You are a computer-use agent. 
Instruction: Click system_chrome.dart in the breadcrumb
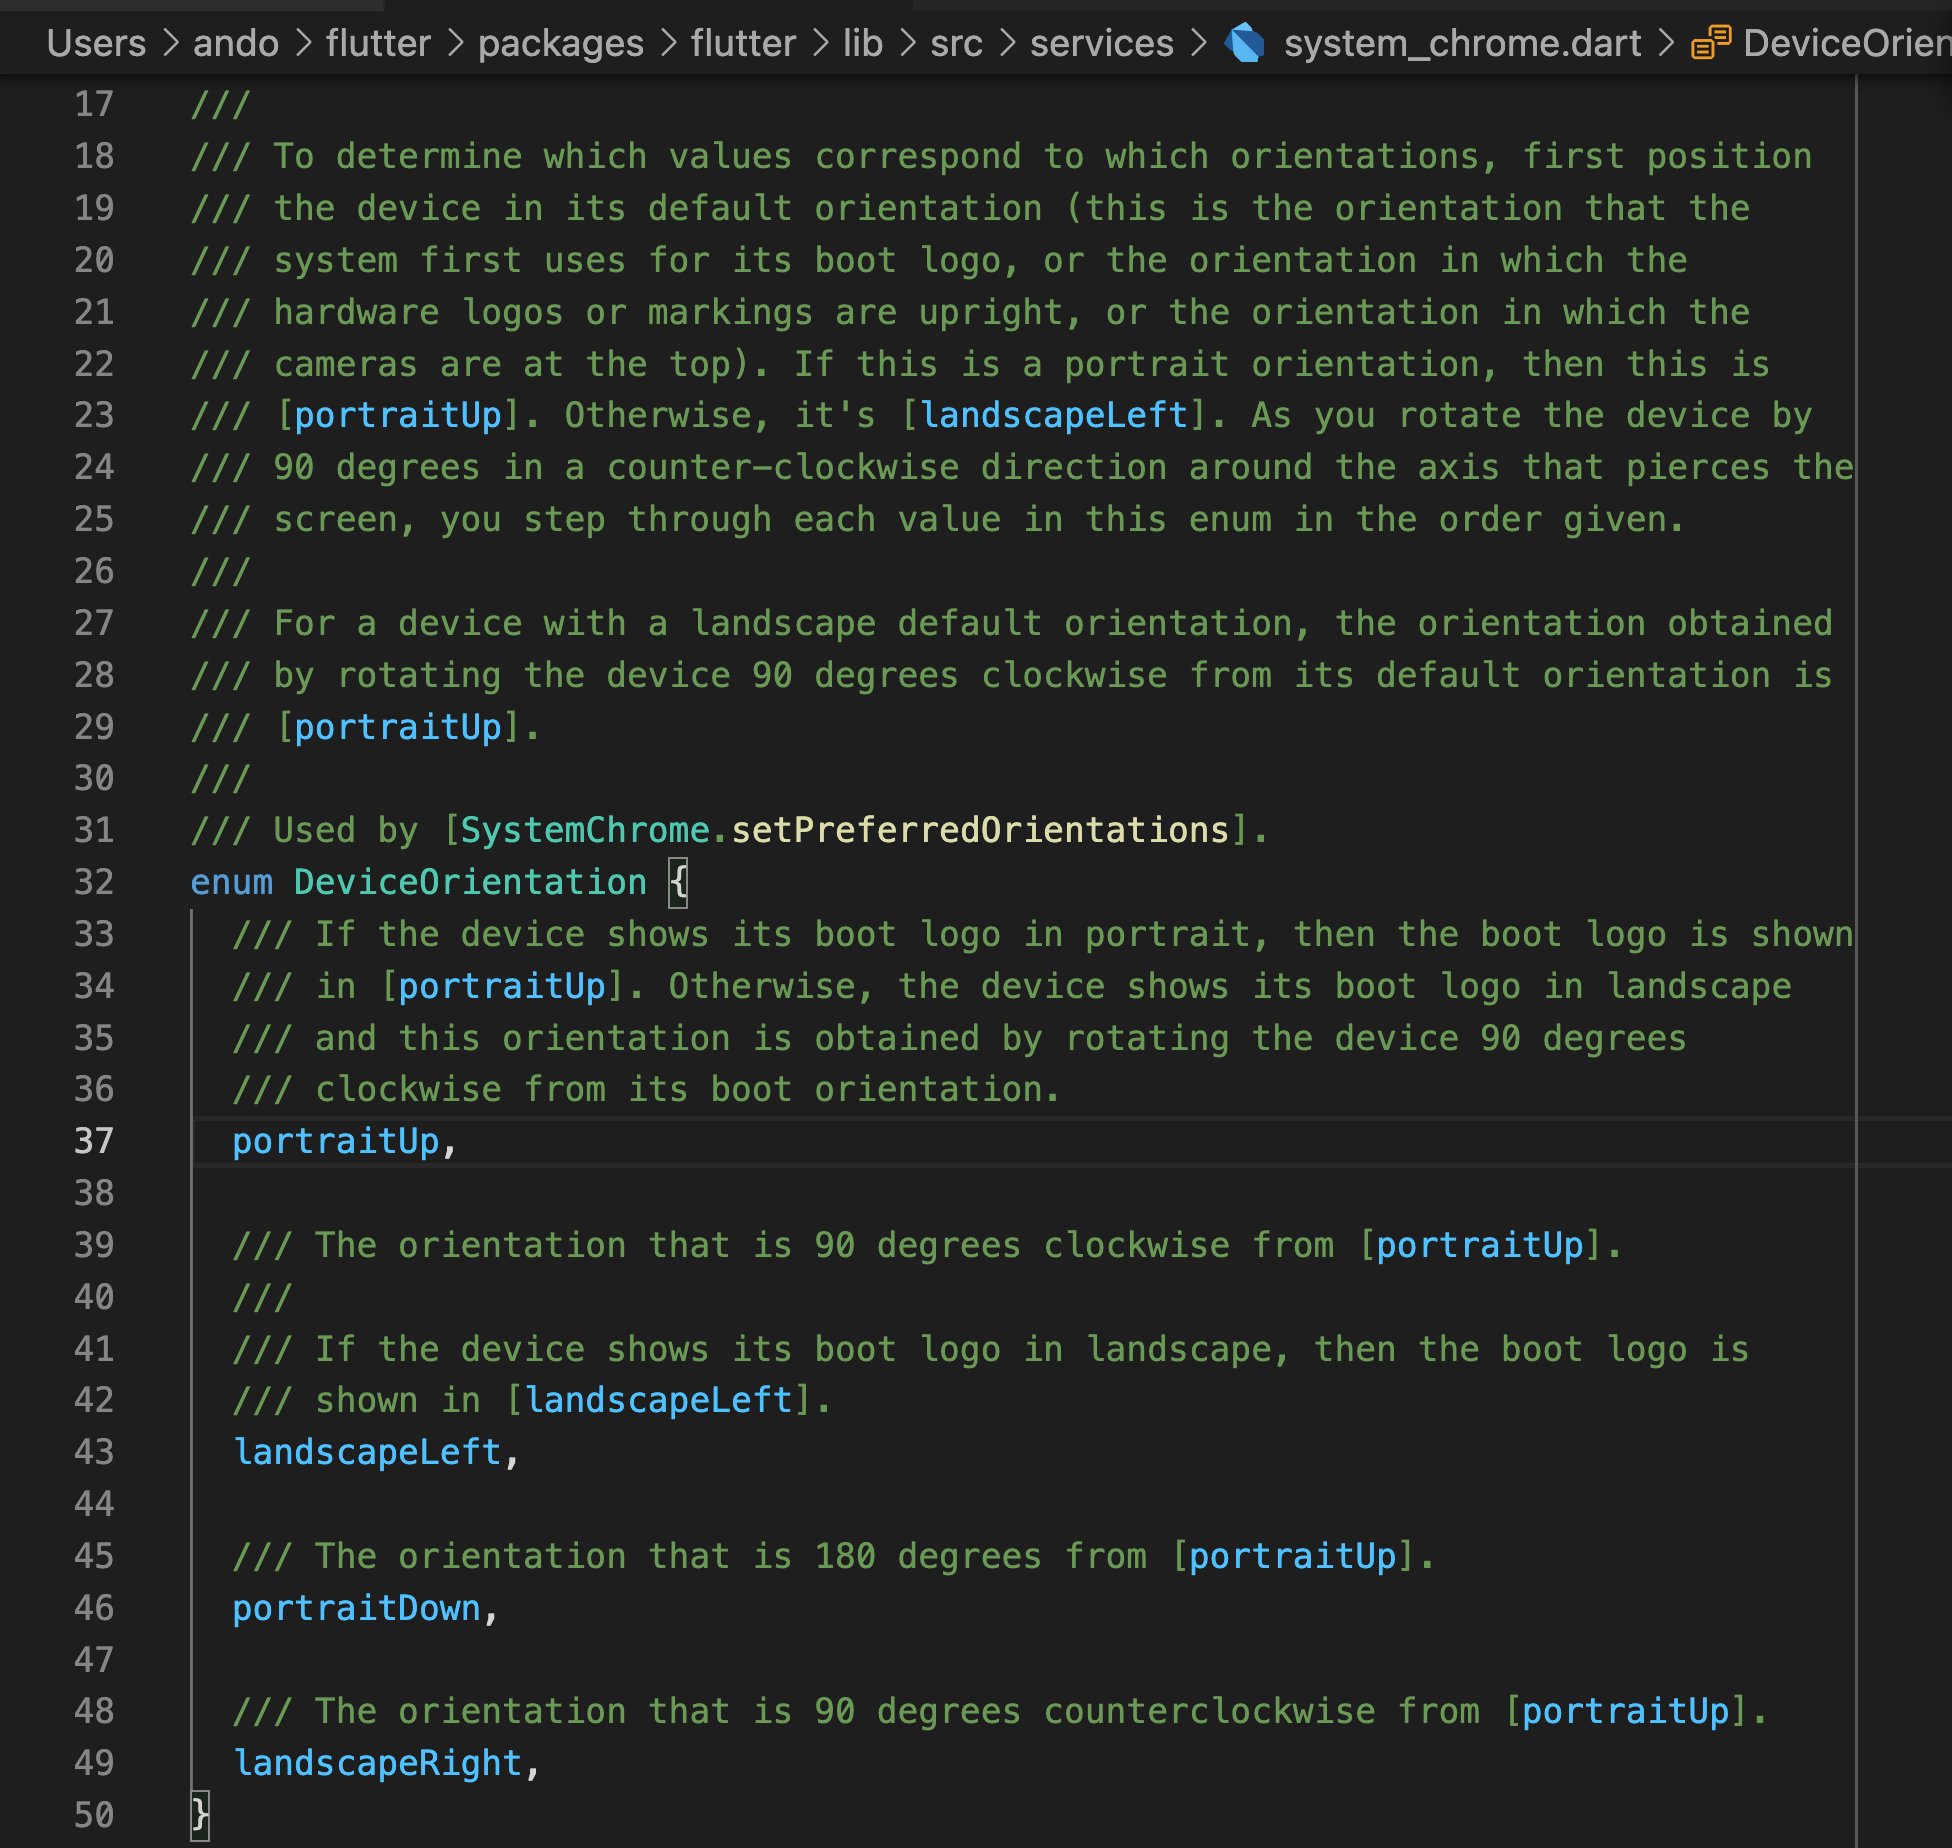pos(1462,43)
